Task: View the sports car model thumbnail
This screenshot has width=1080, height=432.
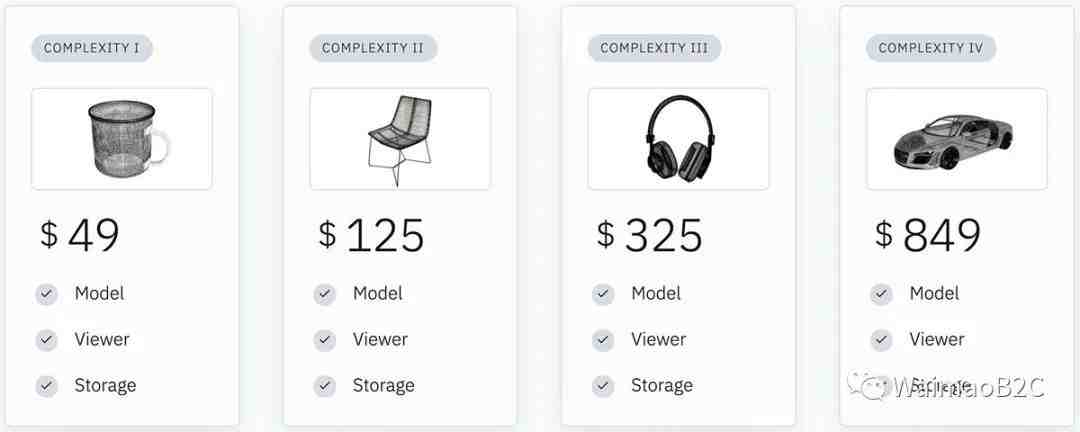Action: (954, 141)
